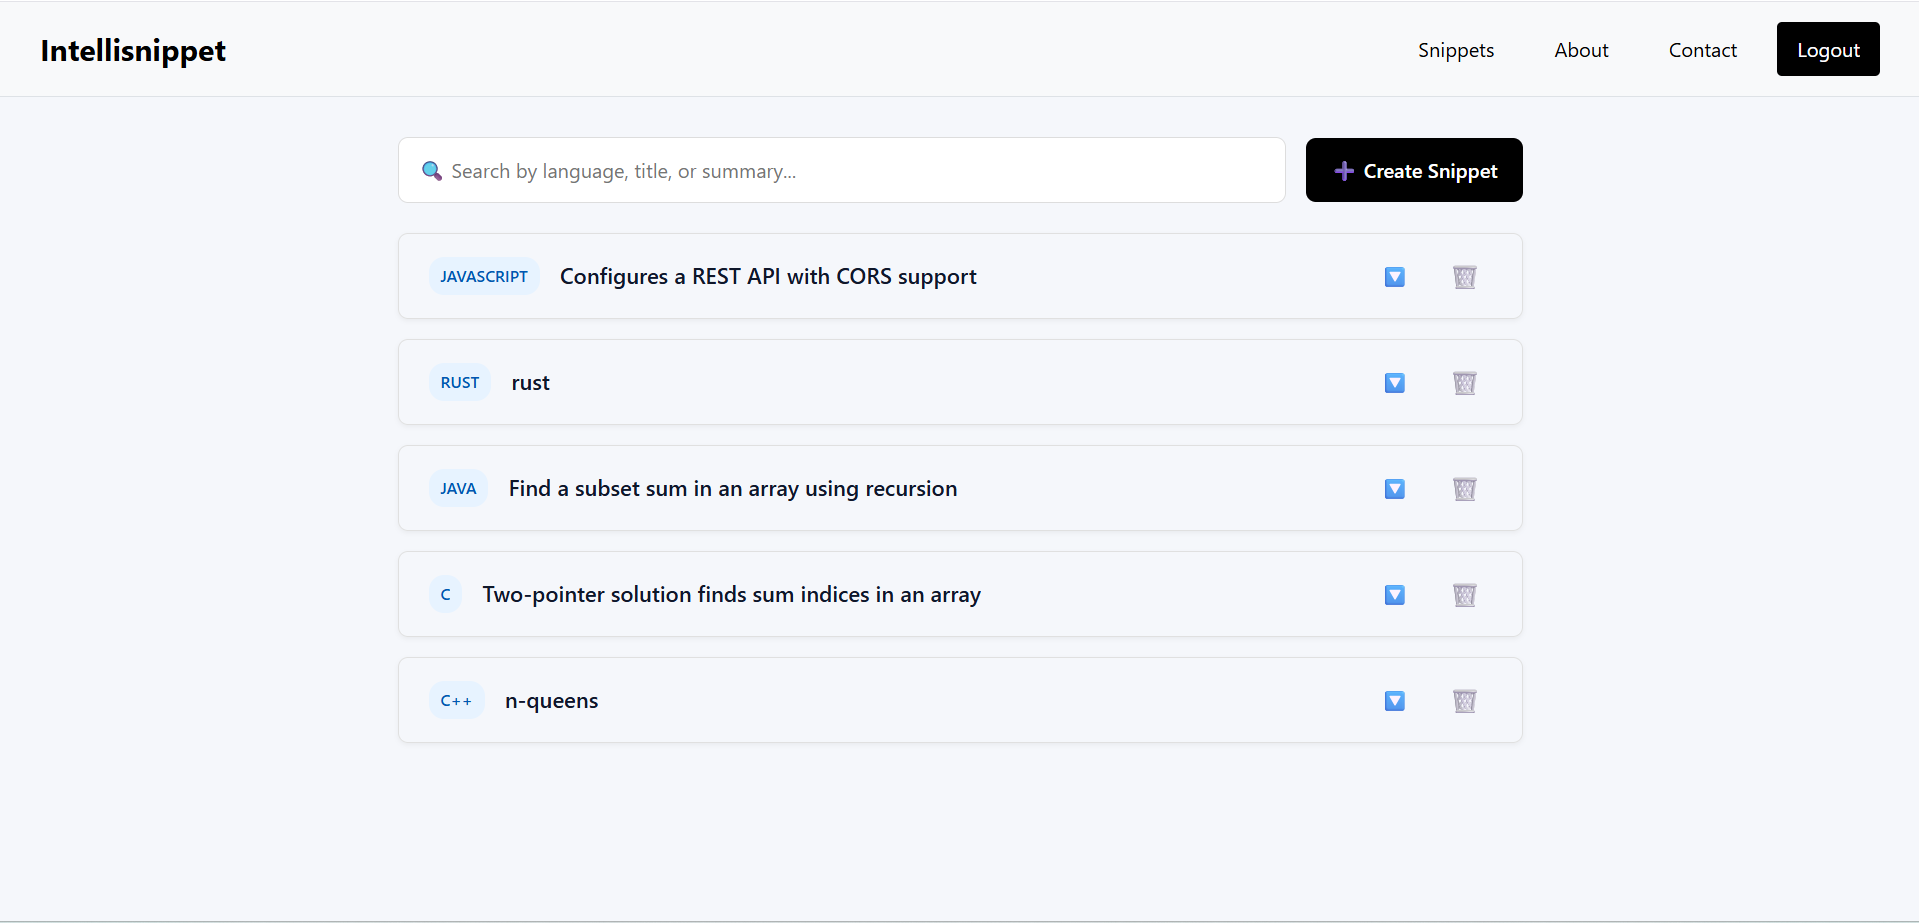Delete the rust snippet
Image resolution: width=1919 pixels, height=923 pixels.
1464,382
